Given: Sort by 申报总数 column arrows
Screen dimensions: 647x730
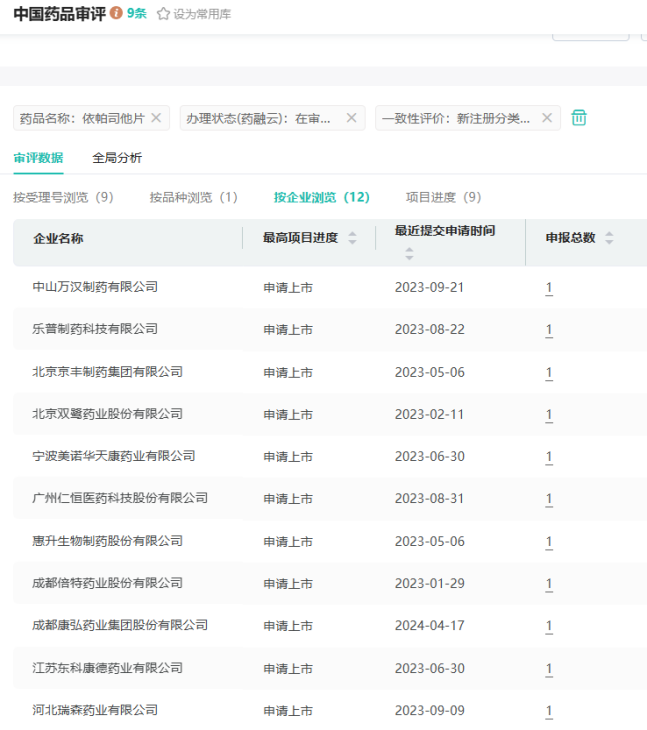Looking at the screenshot, I should [x=609, y=238].
